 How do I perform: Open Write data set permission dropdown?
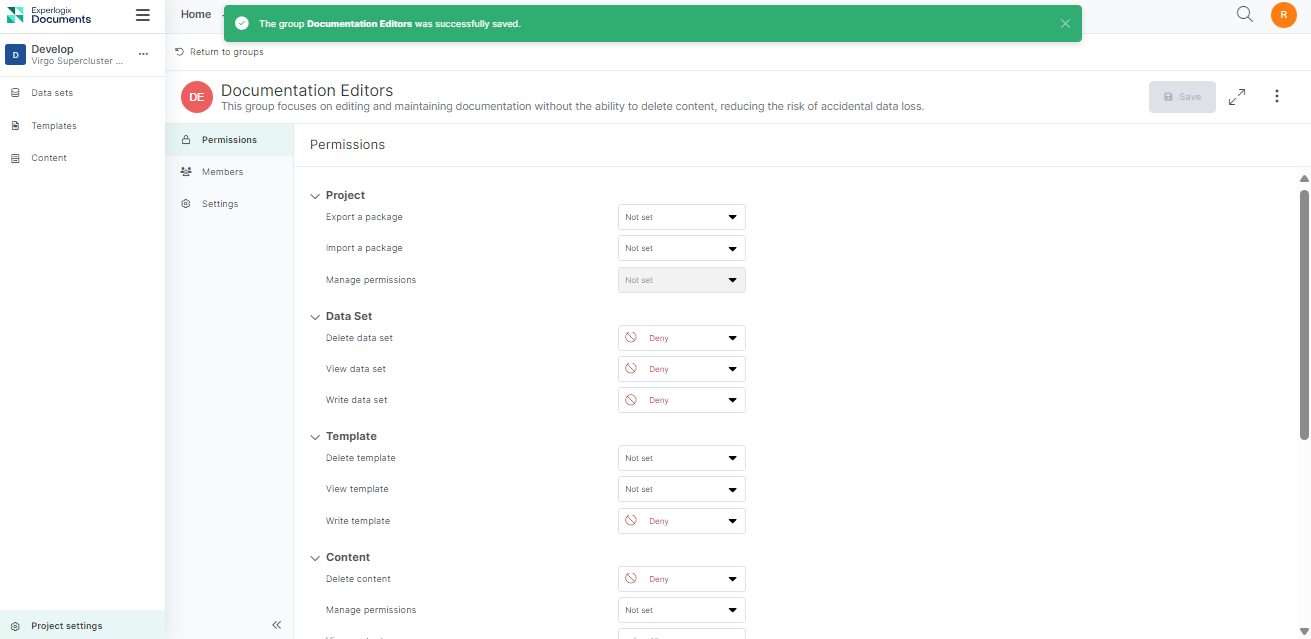click(682, 400)
